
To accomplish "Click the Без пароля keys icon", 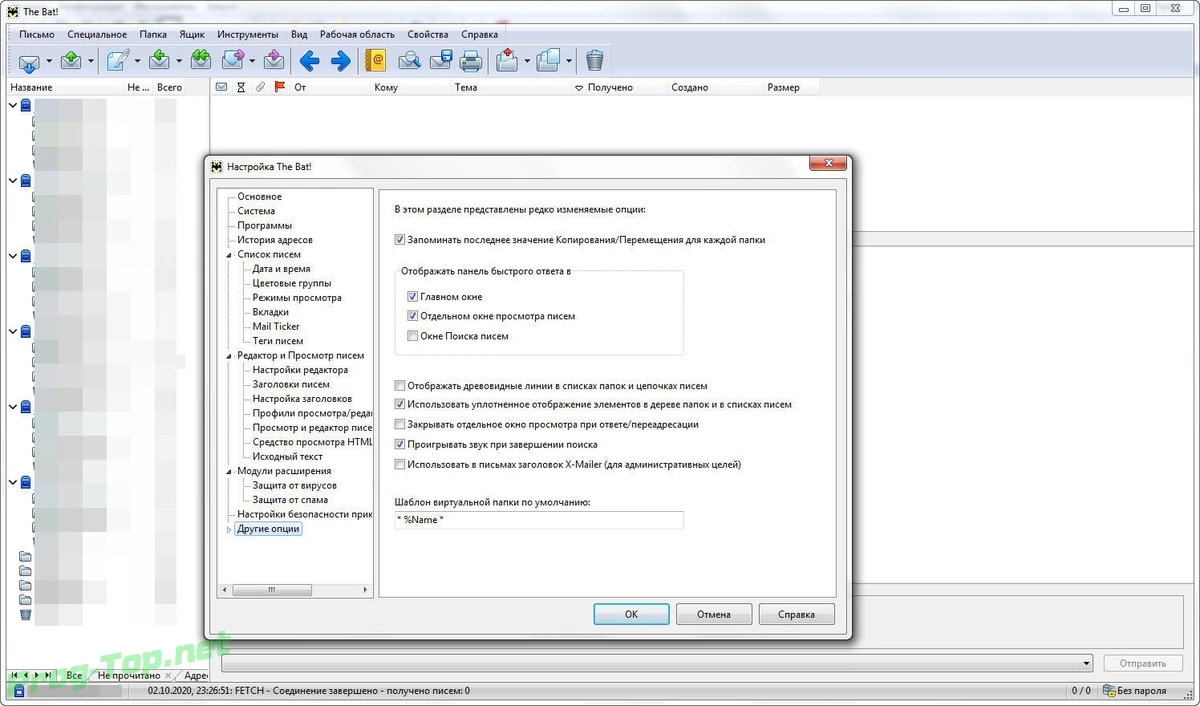I will [x=1110, y=691].
